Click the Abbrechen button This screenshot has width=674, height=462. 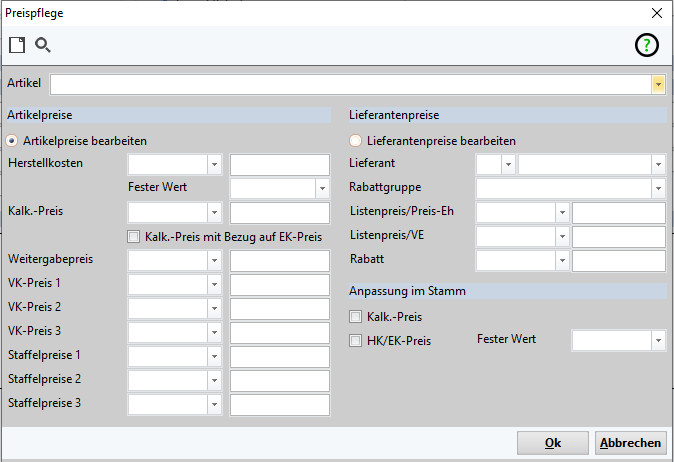point(630,443)
